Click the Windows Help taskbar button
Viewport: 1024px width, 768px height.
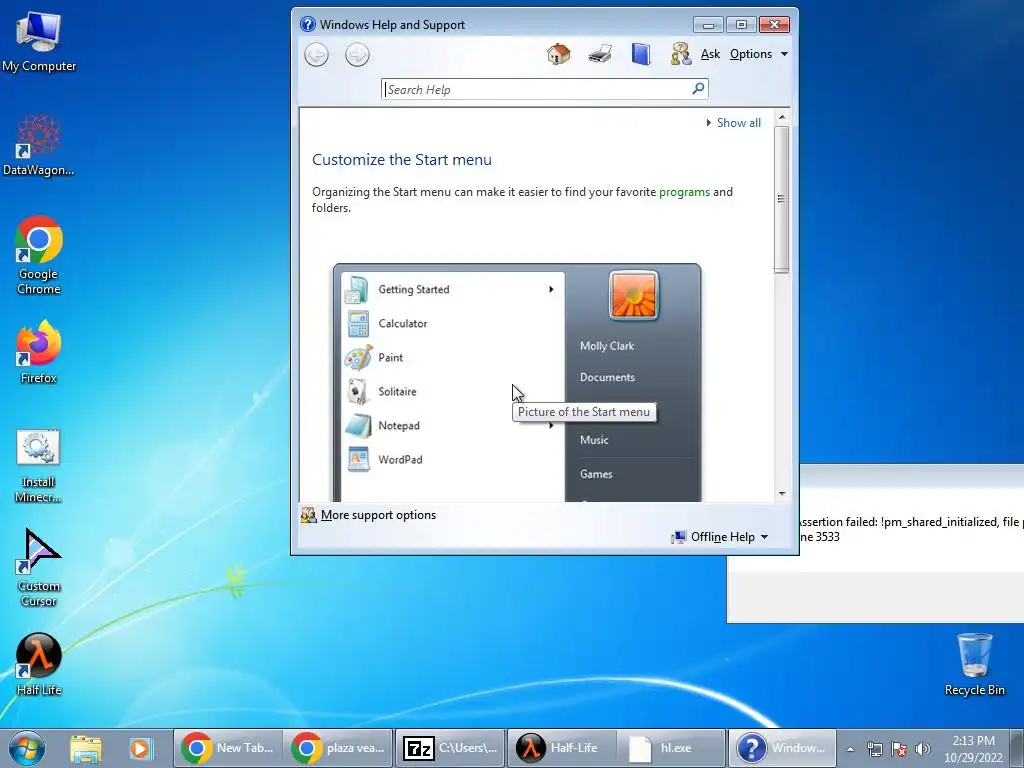[x=782, y=748]
